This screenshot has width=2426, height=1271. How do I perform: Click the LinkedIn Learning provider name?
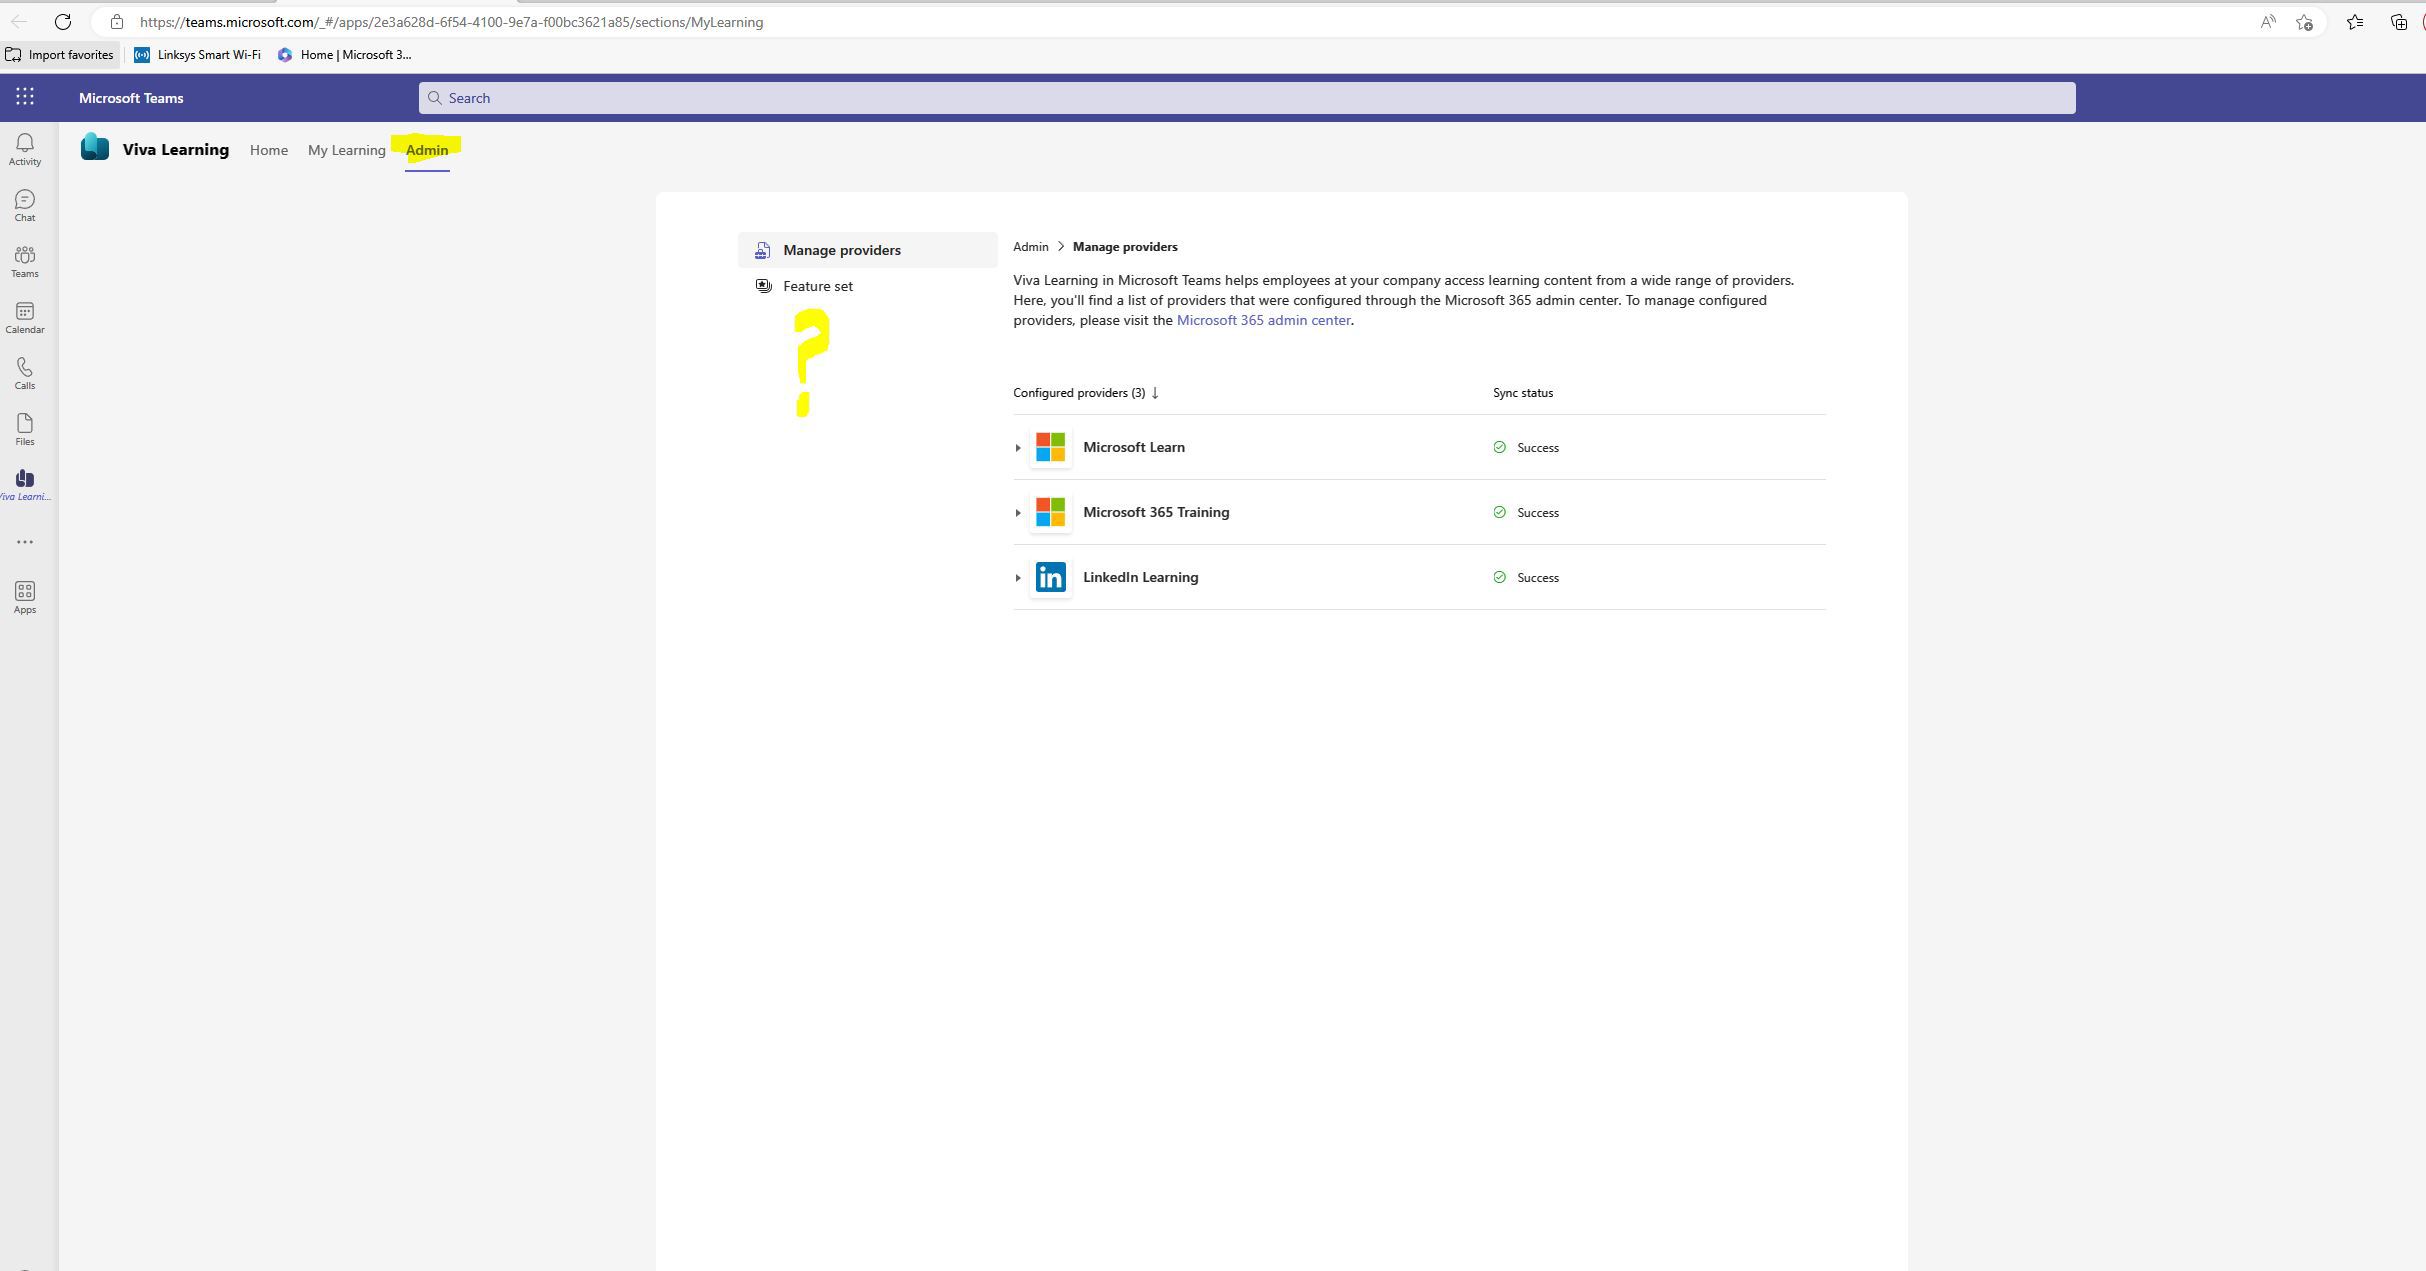tap(1140, 577)
